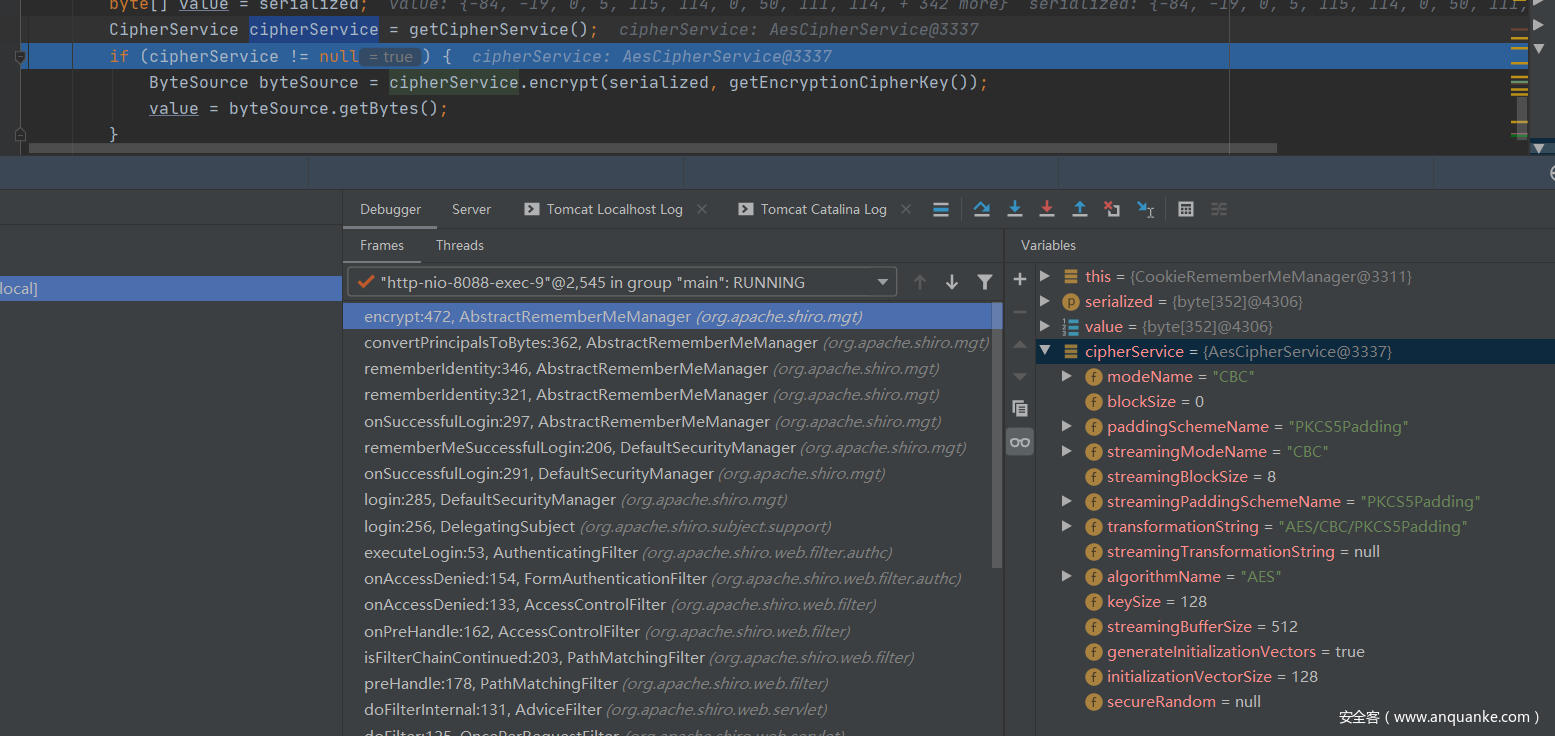Image resolution: width=1555 pixels, height=736 pixels.
Task: Expand the transformationString field
Action: (x=1067, y=527)
